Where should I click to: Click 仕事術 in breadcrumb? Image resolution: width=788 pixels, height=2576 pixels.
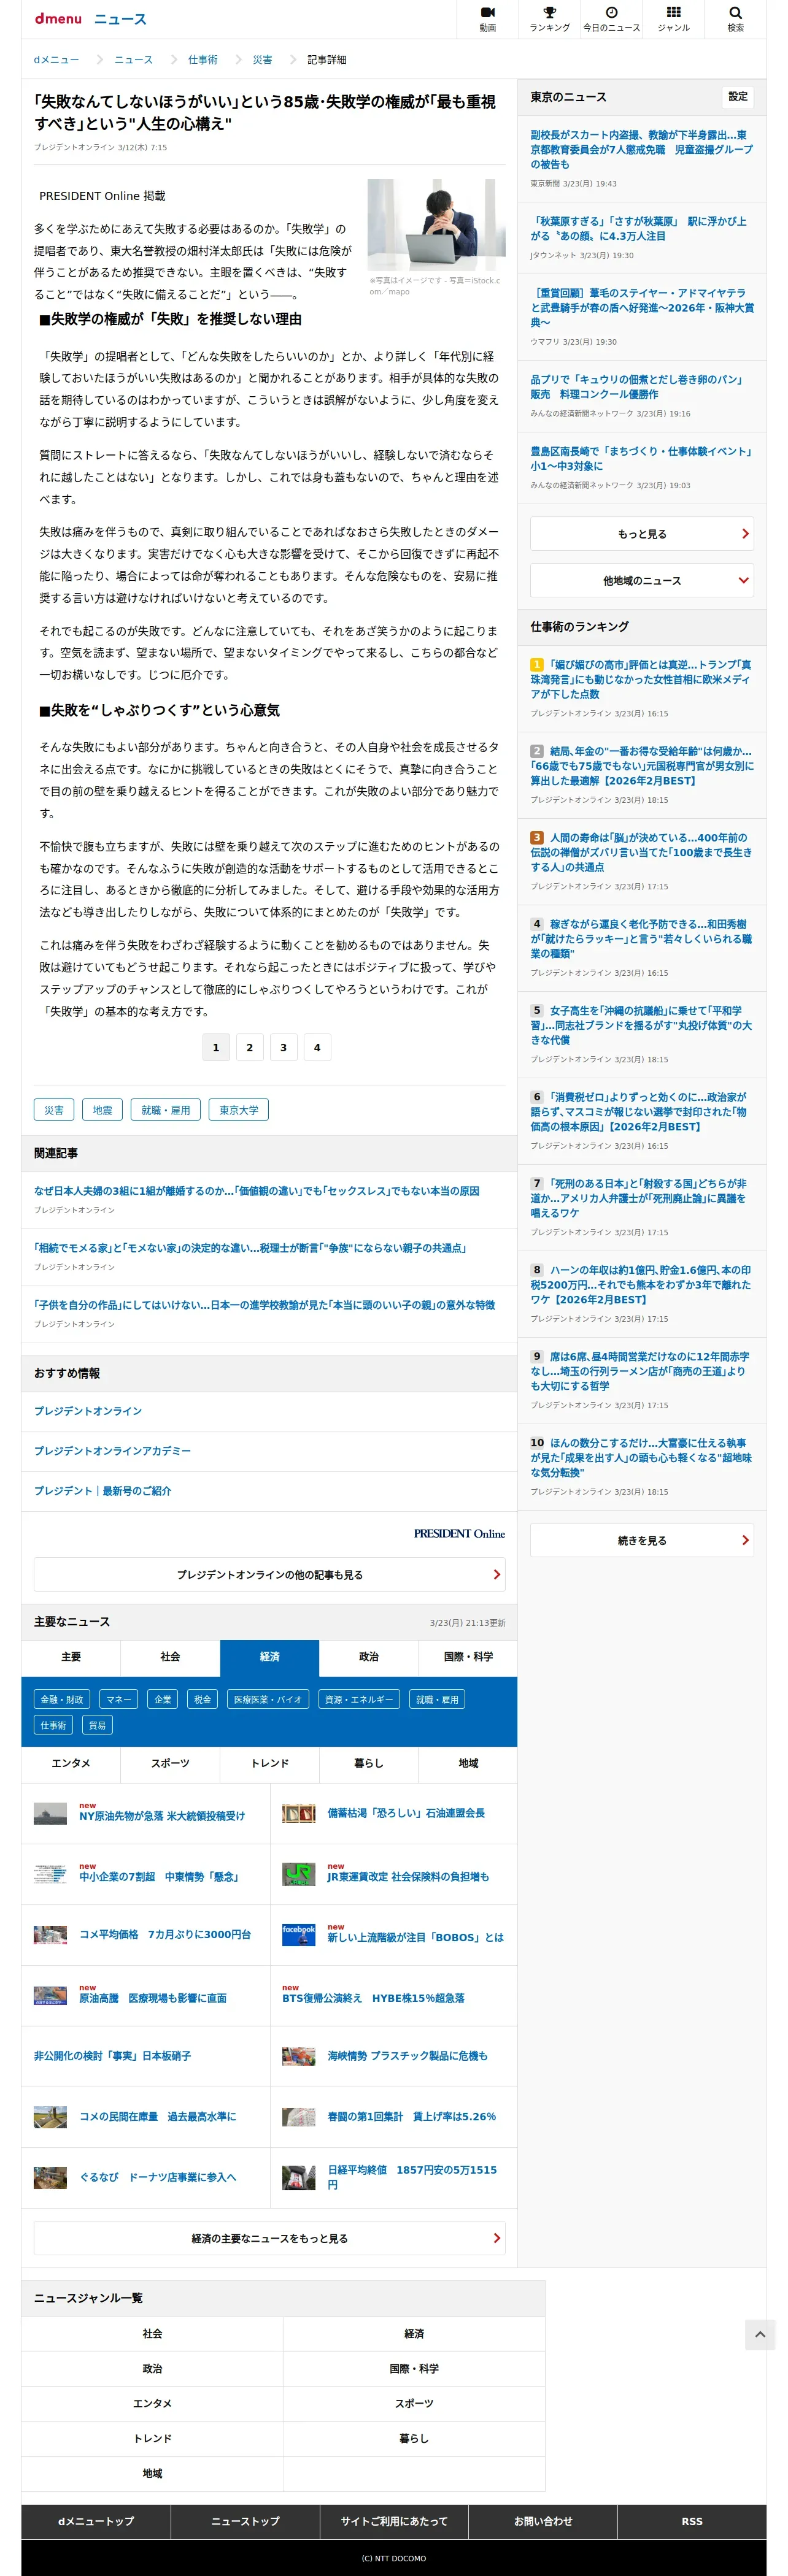(203, 60)
